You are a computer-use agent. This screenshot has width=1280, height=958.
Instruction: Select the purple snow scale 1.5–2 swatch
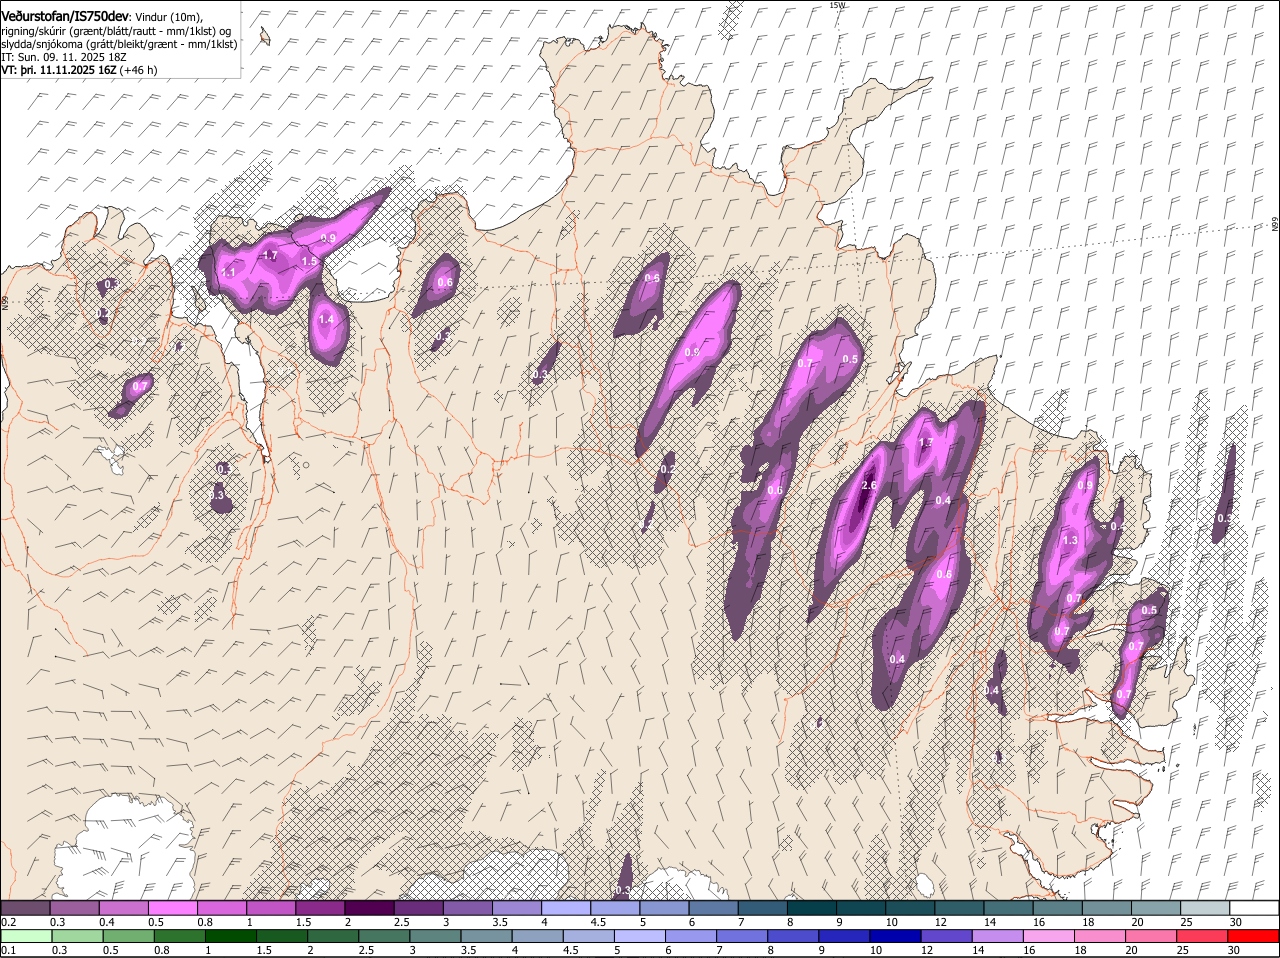[320, 907]
